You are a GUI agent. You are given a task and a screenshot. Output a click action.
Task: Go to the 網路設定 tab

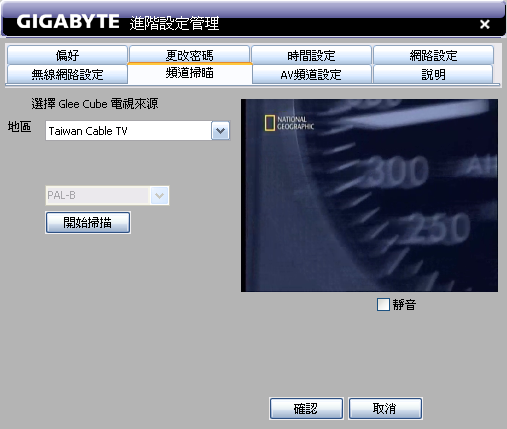tap(433, 55)
